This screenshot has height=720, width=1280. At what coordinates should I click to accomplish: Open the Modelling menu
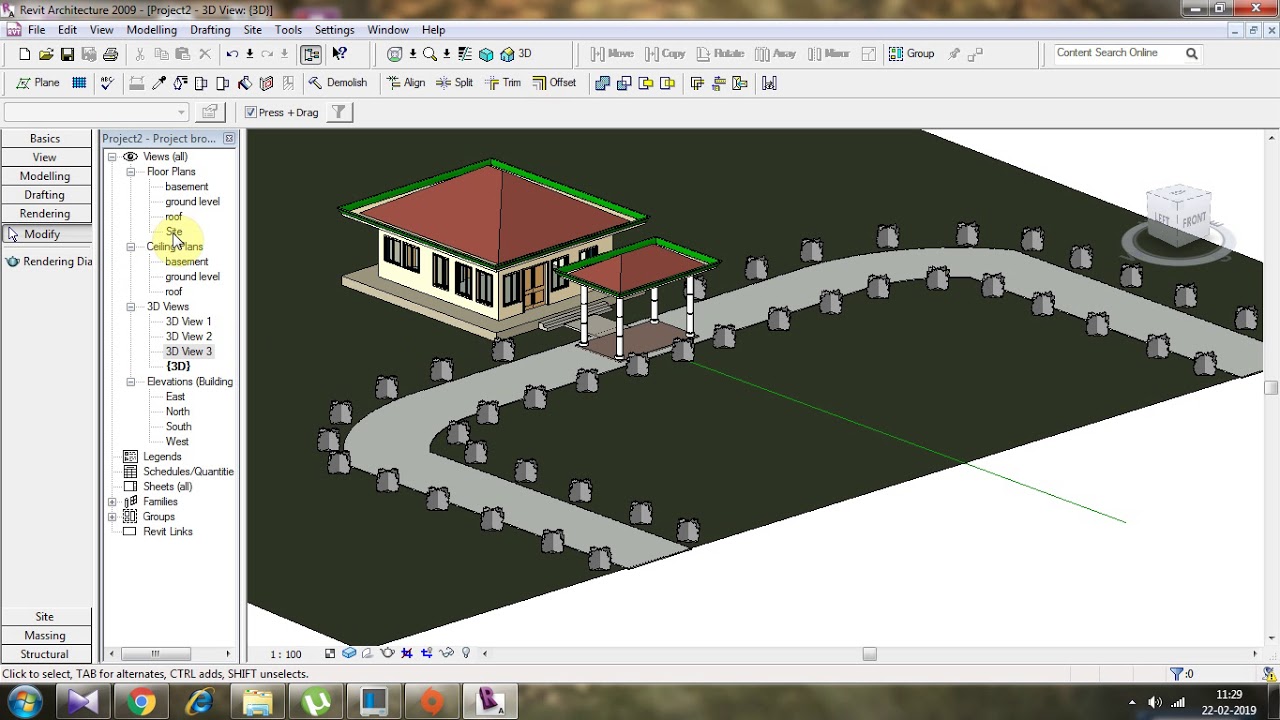(x=152, y=30)
